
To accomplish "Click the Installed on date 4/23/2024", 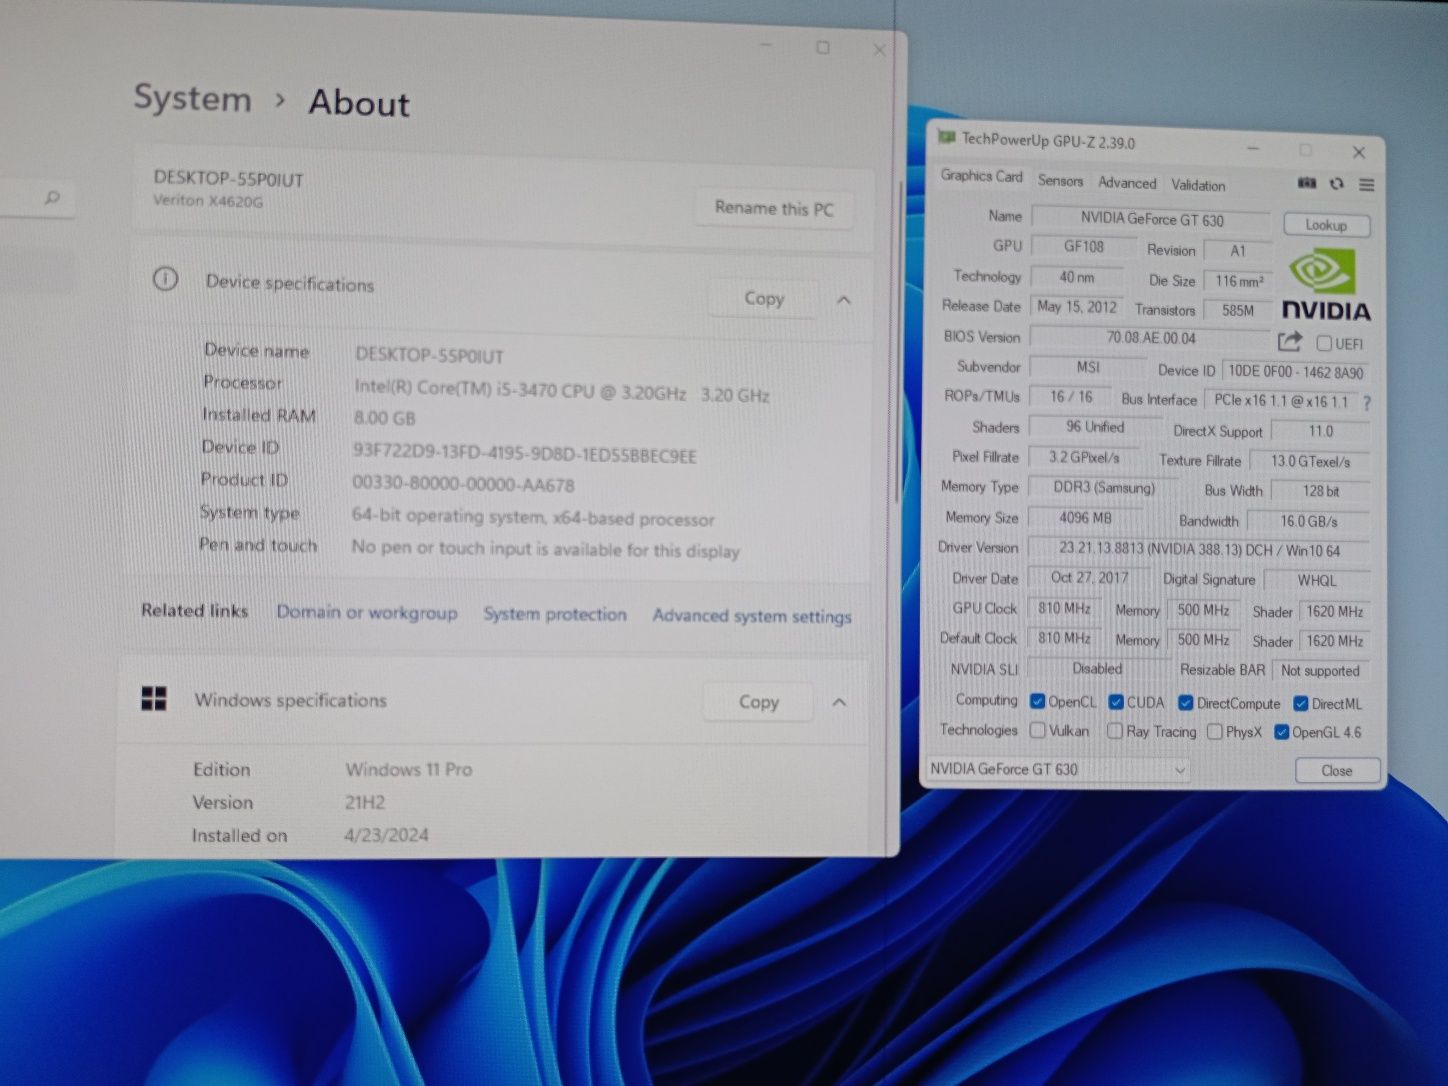I will tap(386, 835).
